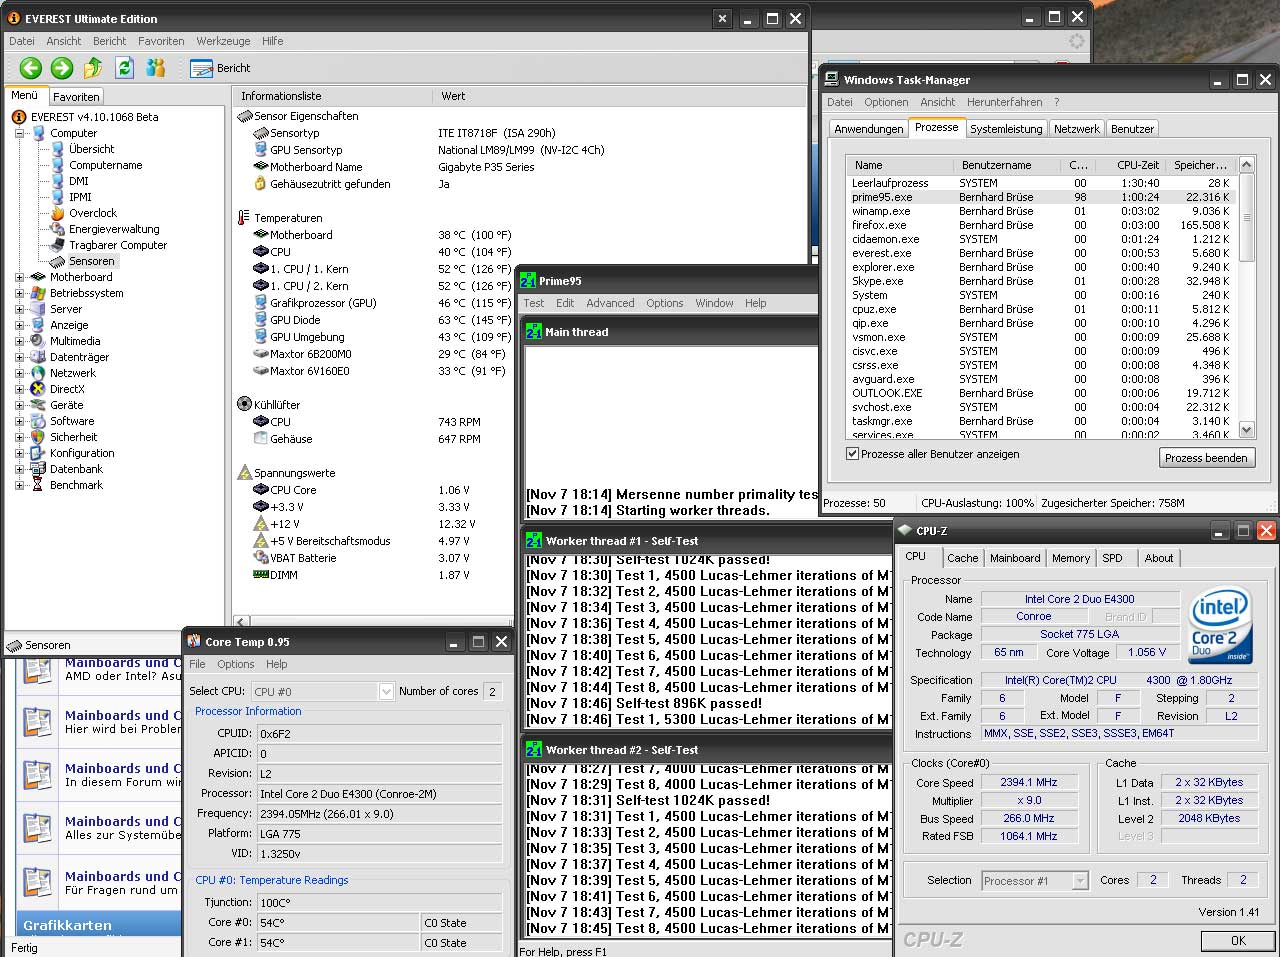The image size is (1280, 957).
Task: Click the Prime95 Main thread window icon
Action: [534, 332]
